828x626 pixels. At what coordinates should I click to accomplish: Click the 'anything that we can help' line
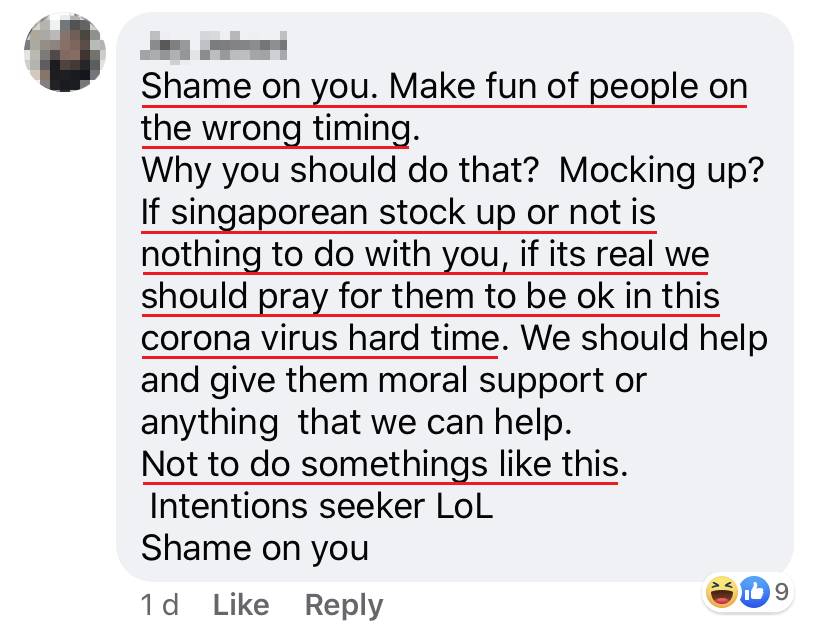pyautogui.click(x=356, y=423)
